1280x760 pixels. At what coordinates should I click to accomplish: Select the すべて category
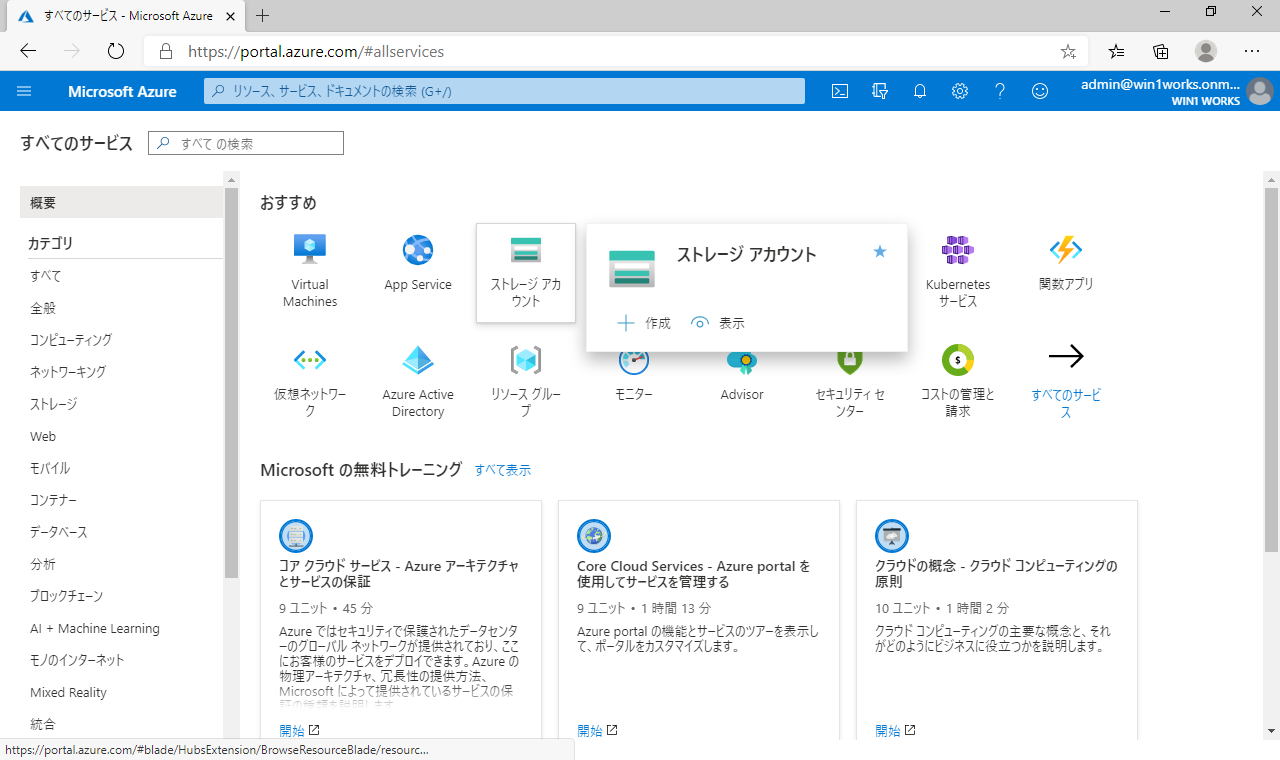pos(45,276)
